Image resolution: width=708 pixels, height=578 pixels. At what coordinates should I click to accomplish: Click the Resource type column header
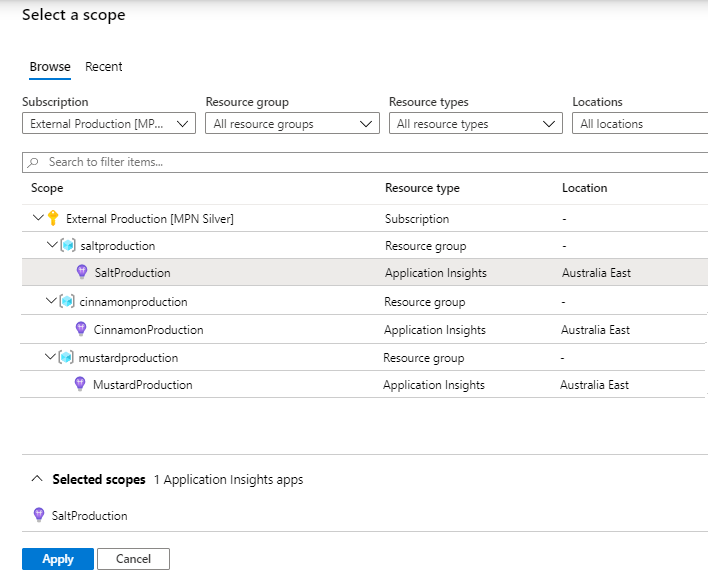pos(422,188)
